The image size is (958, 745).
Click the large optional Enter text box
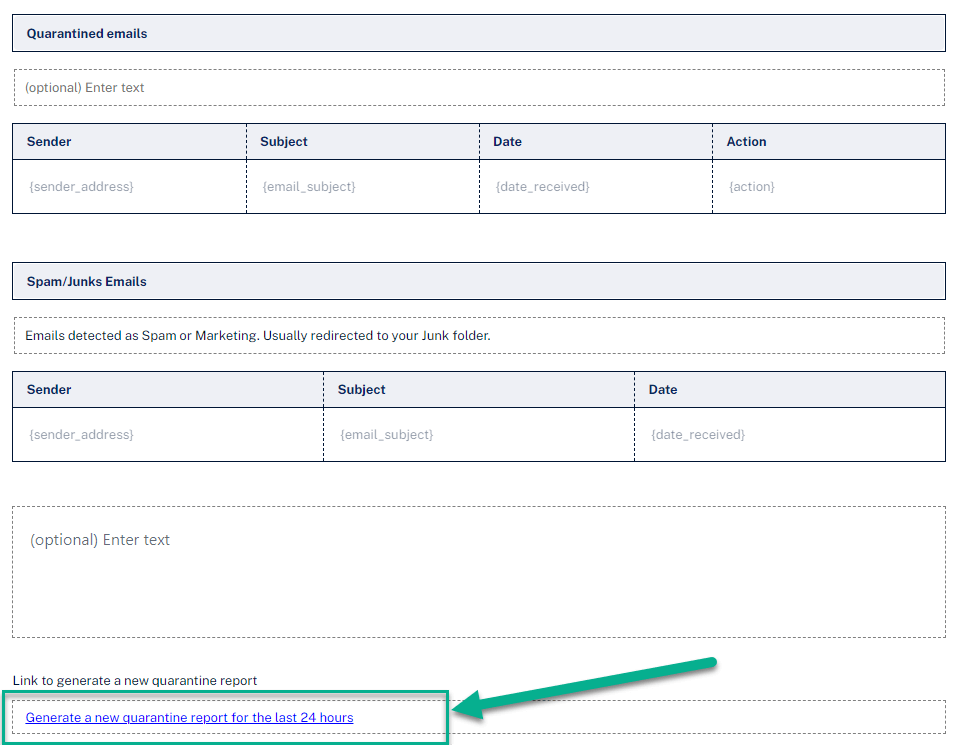click(x=479, y=572)
